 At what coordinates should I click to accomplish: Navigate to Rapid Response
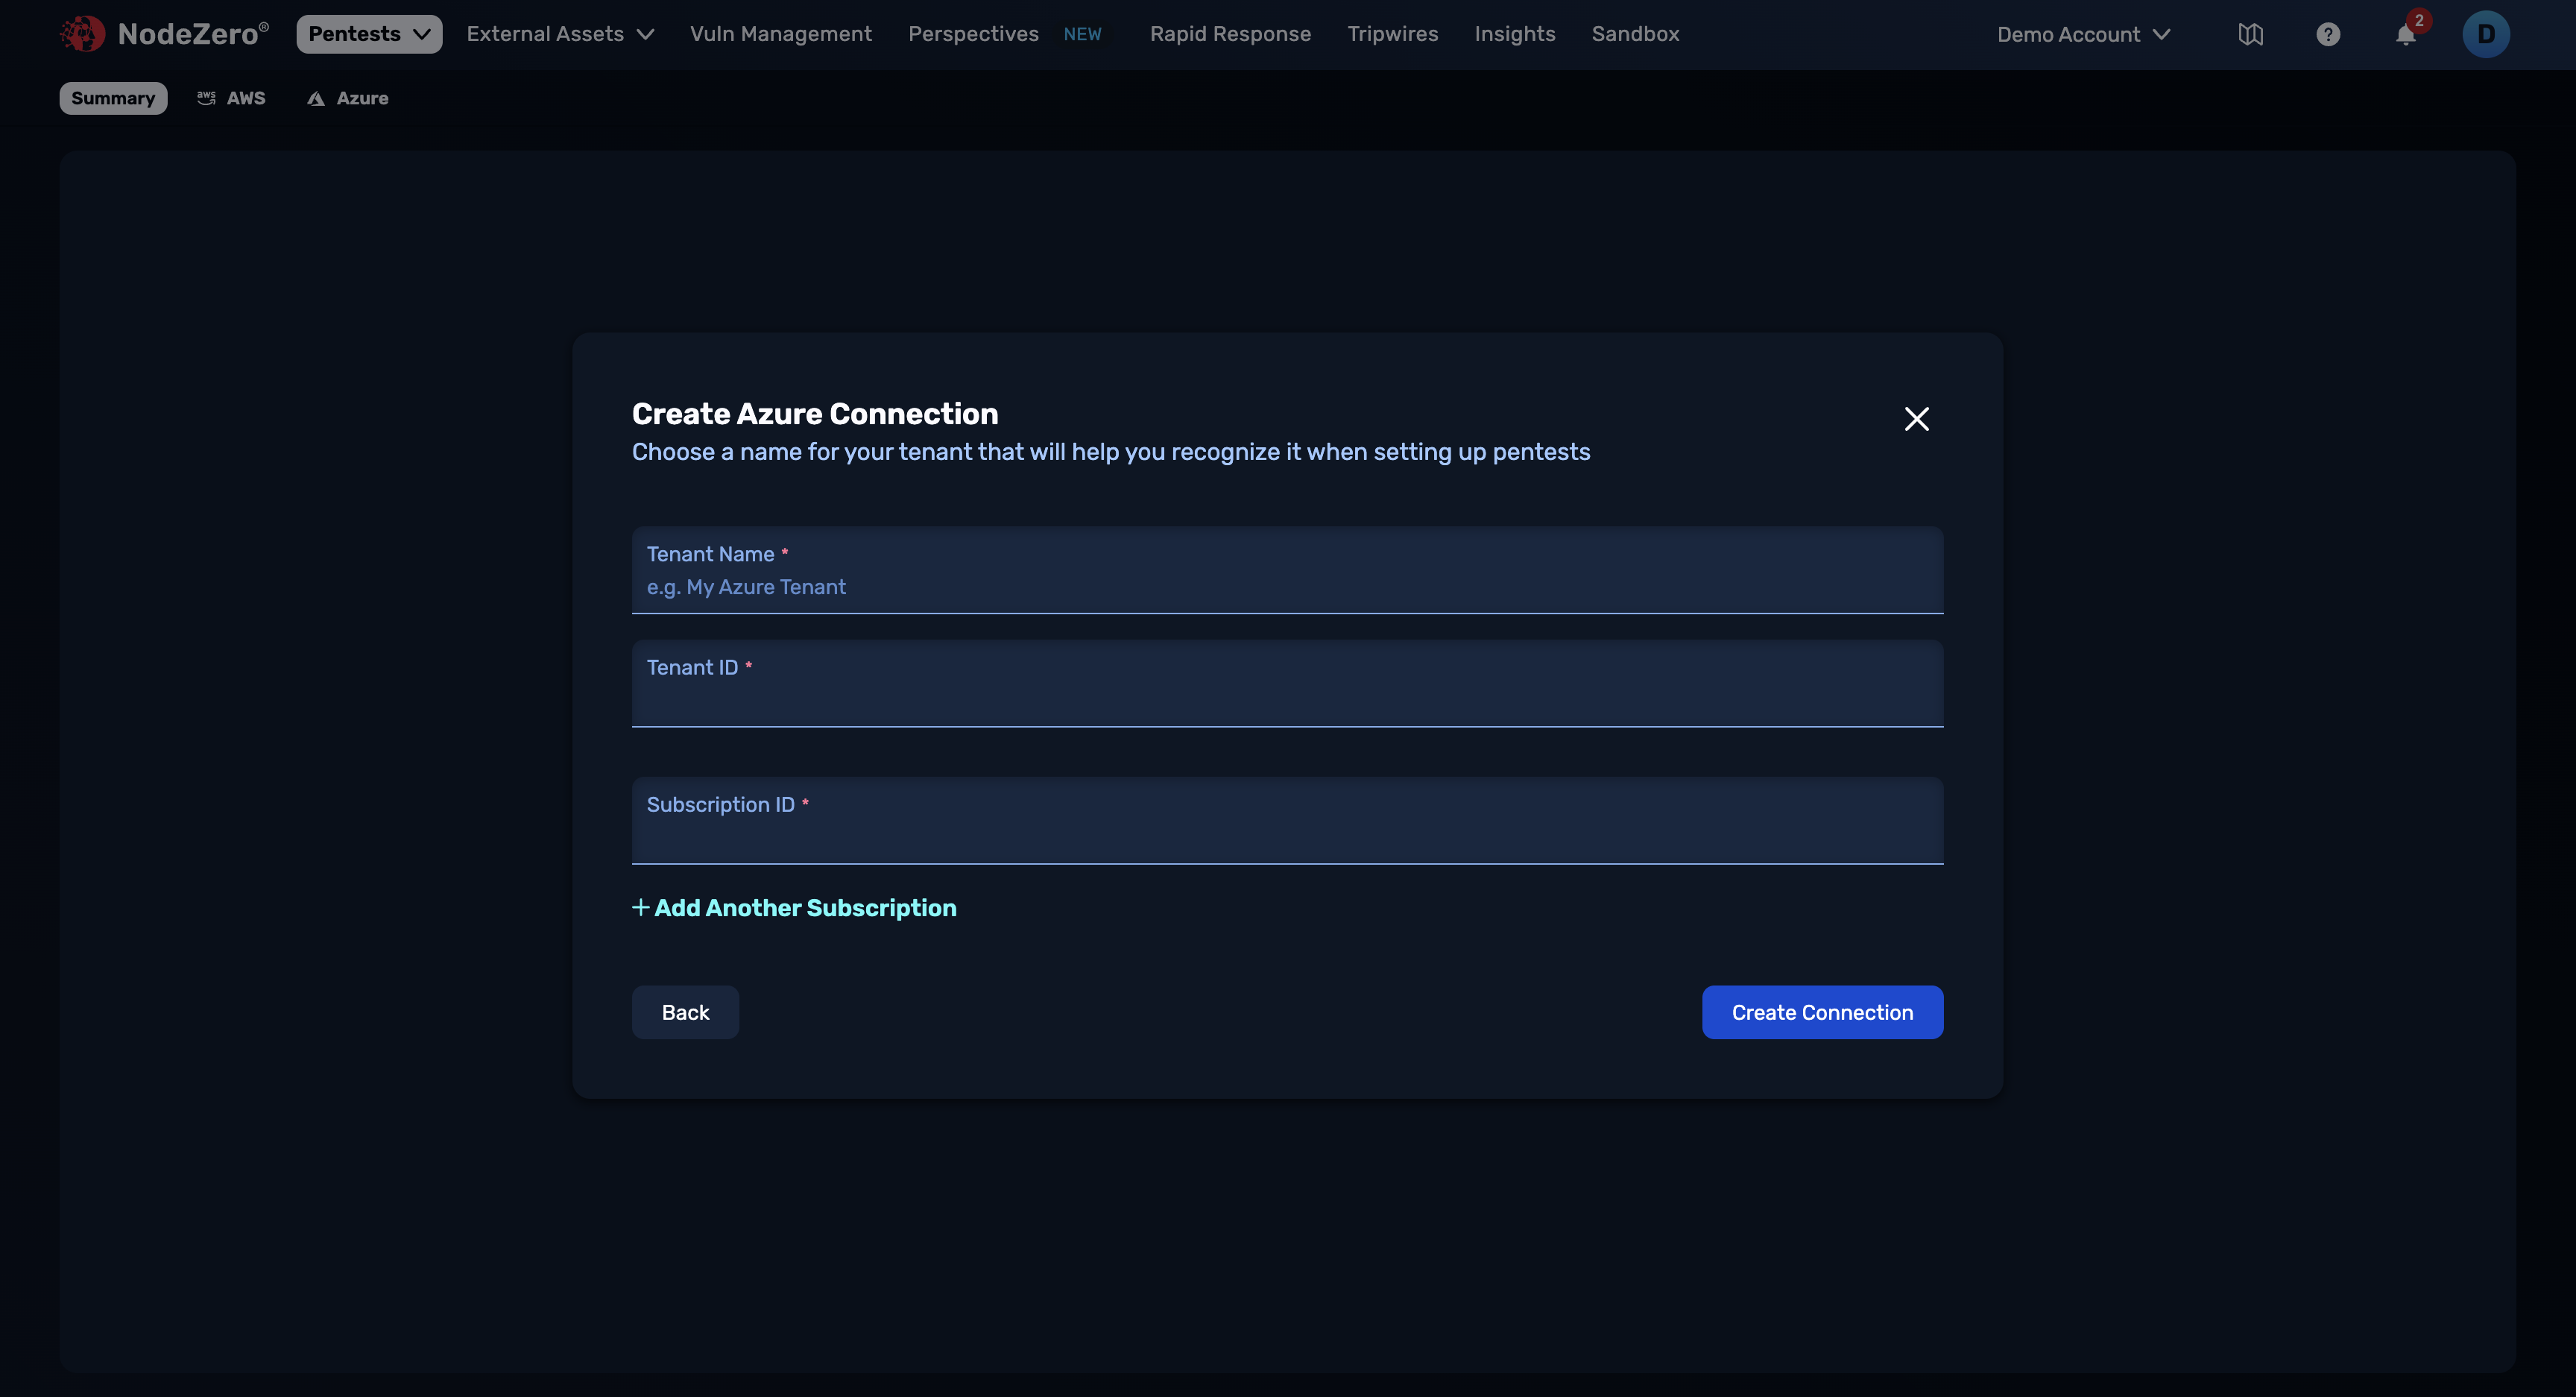(1230, 33)
